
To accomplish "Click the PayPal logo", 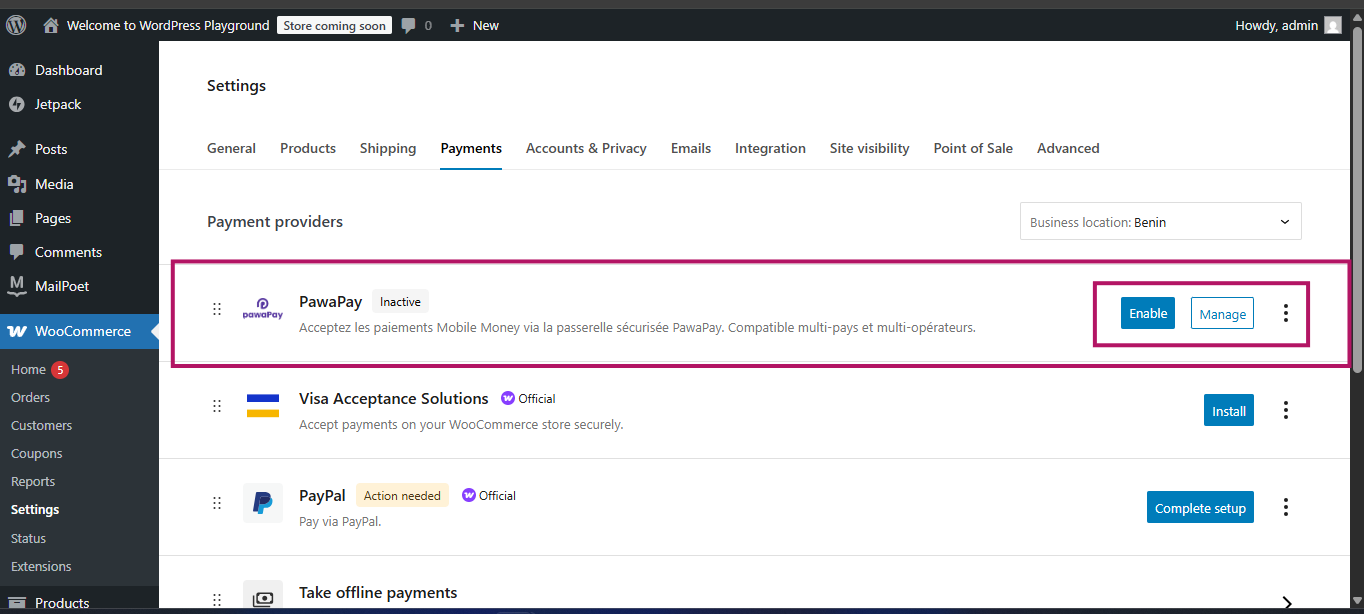I will point(263,503).
